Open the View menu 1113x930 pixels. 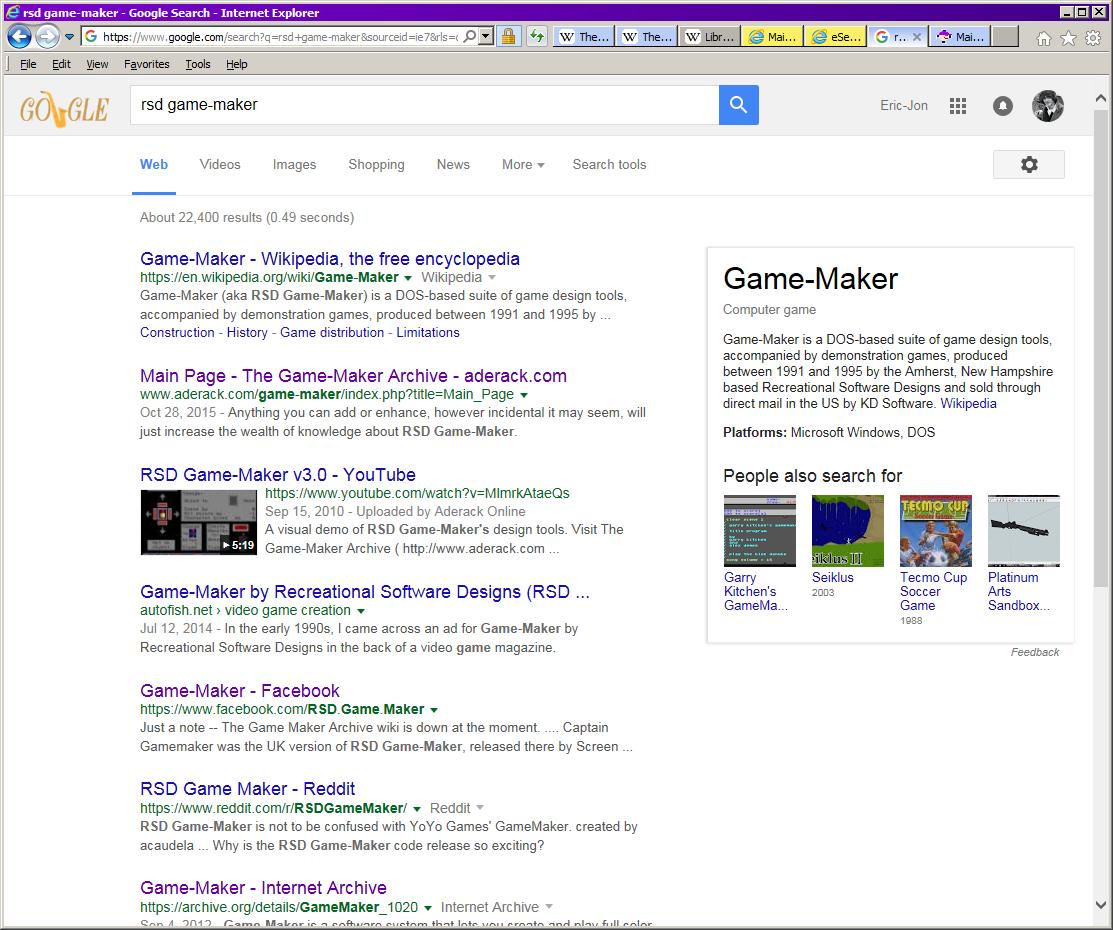97,64
